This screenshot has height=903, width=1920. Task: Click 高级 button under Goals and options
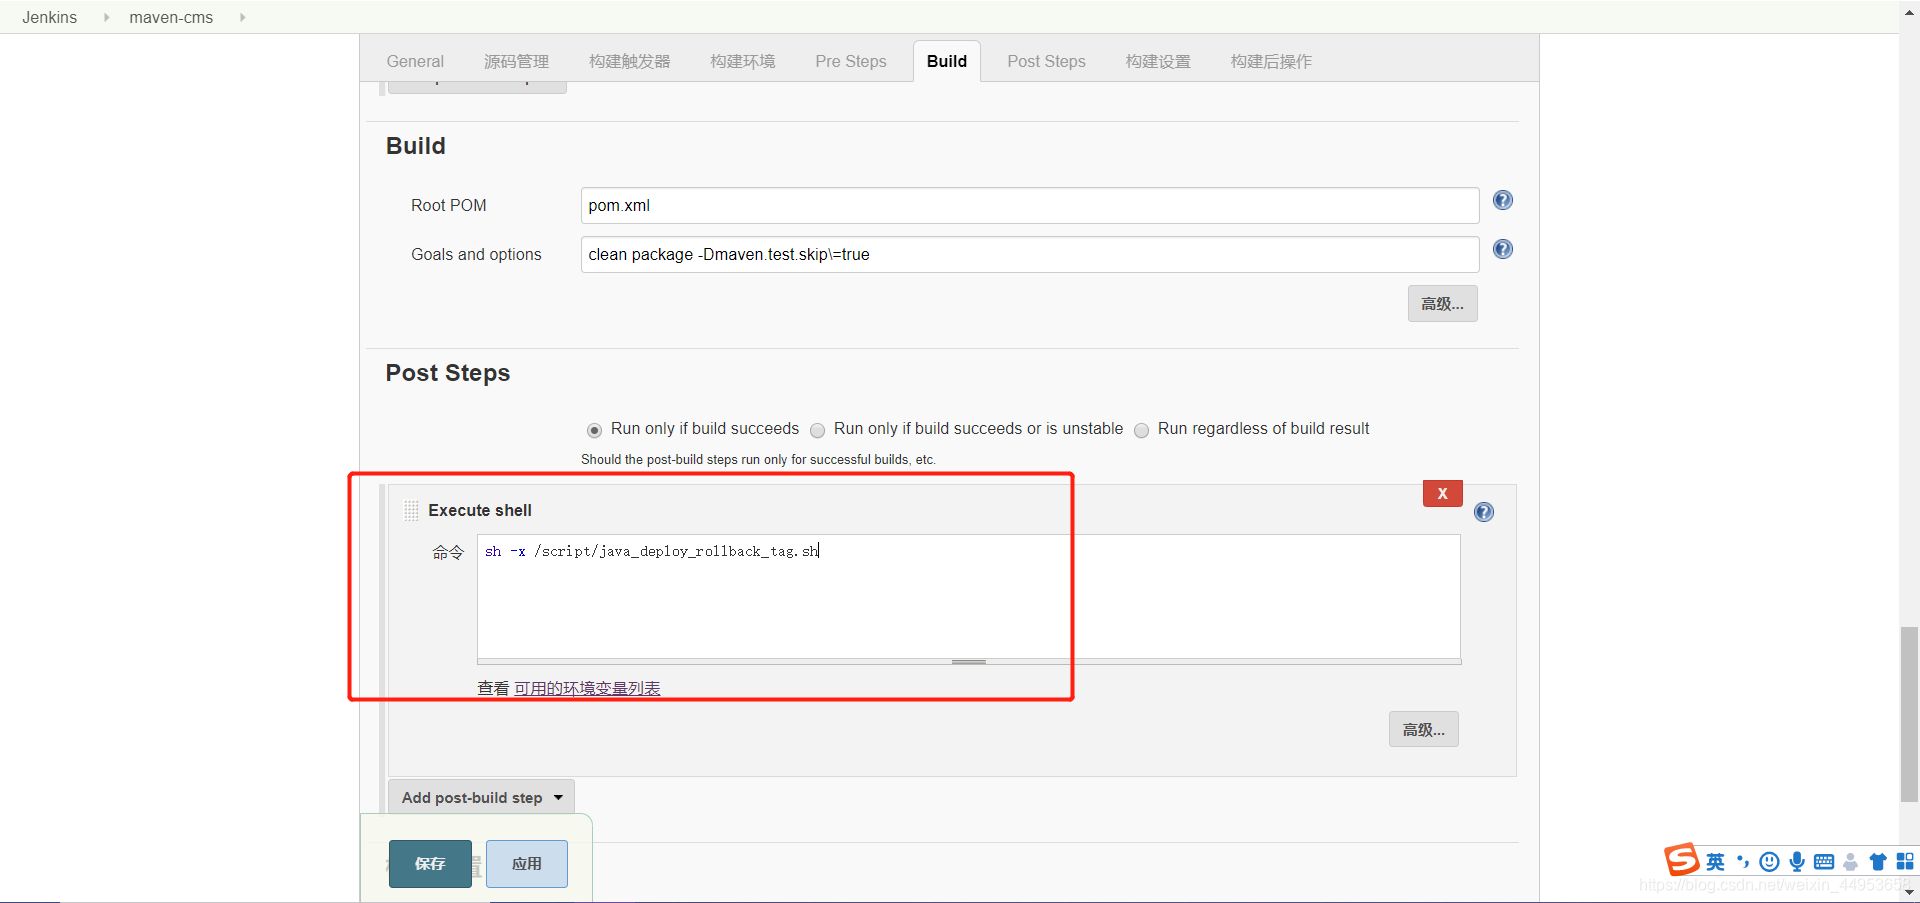tap(1442, 303)
